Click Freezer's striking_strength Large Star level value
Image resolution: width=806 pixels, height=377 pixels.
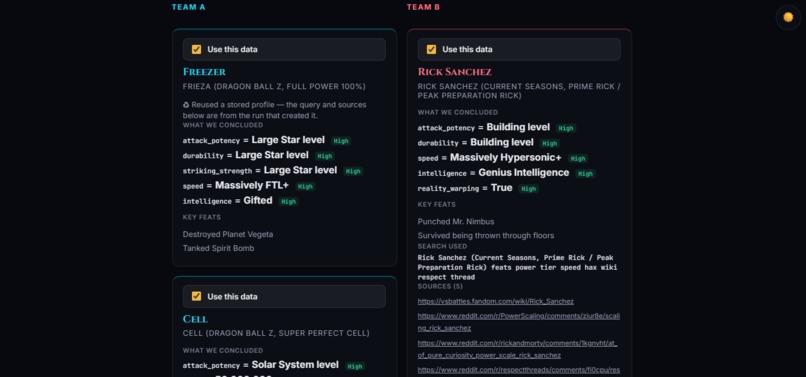click(300, 170)
